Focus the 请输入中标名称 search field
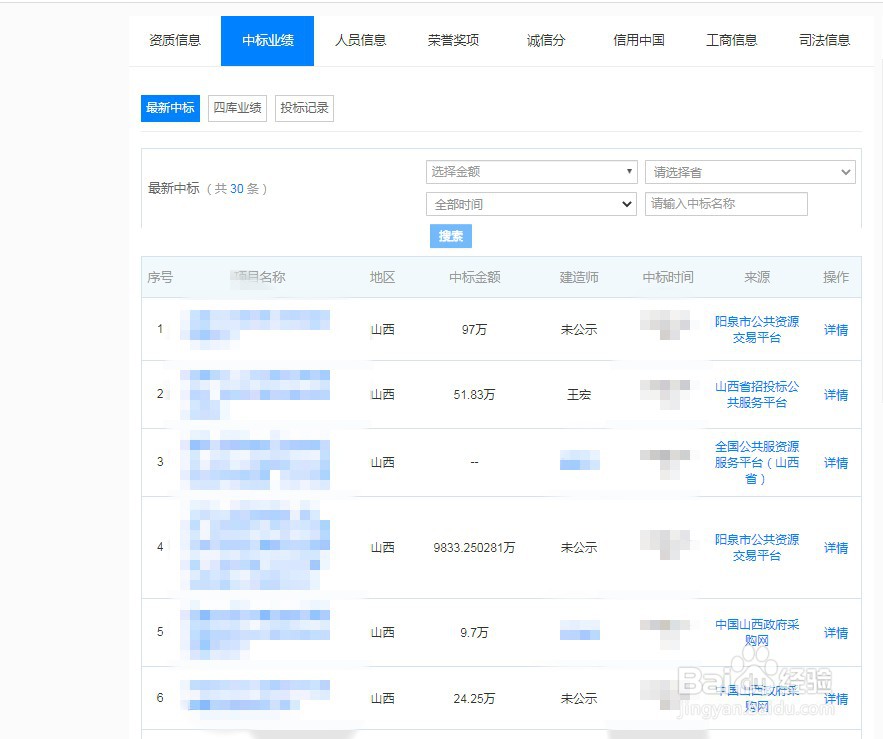This screenshot has height=739, width=883. pyautogui.click(x=726, y=204)
